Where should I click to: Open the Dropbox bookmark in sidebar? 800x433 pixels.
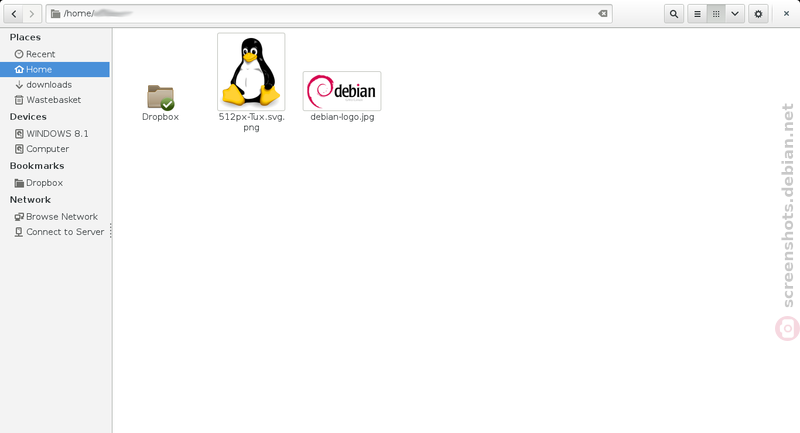(x=55, y=183)
